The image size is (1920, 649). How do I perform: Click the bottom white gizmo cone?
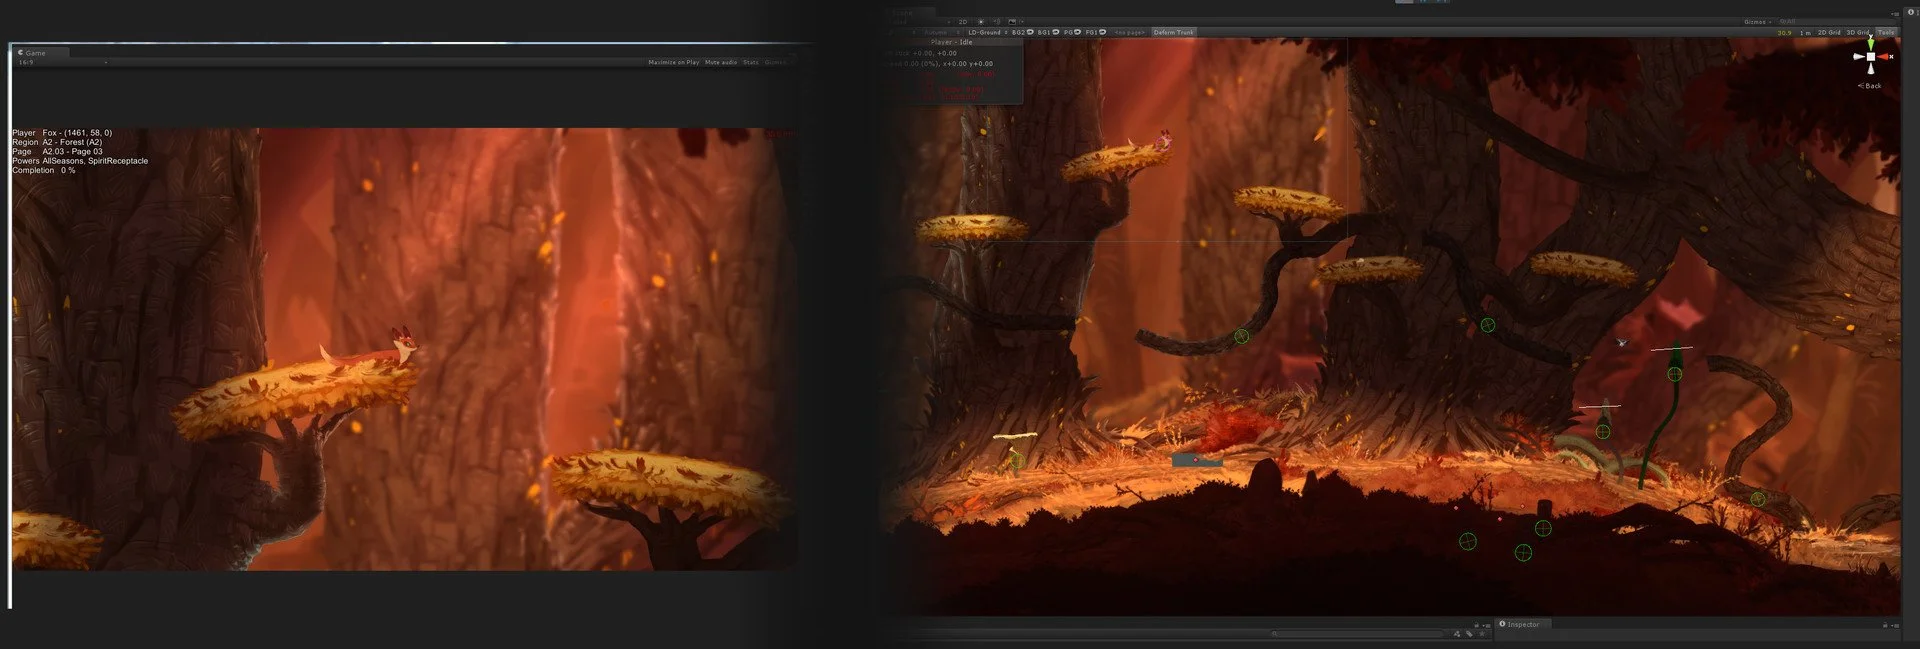(1870, 68)
